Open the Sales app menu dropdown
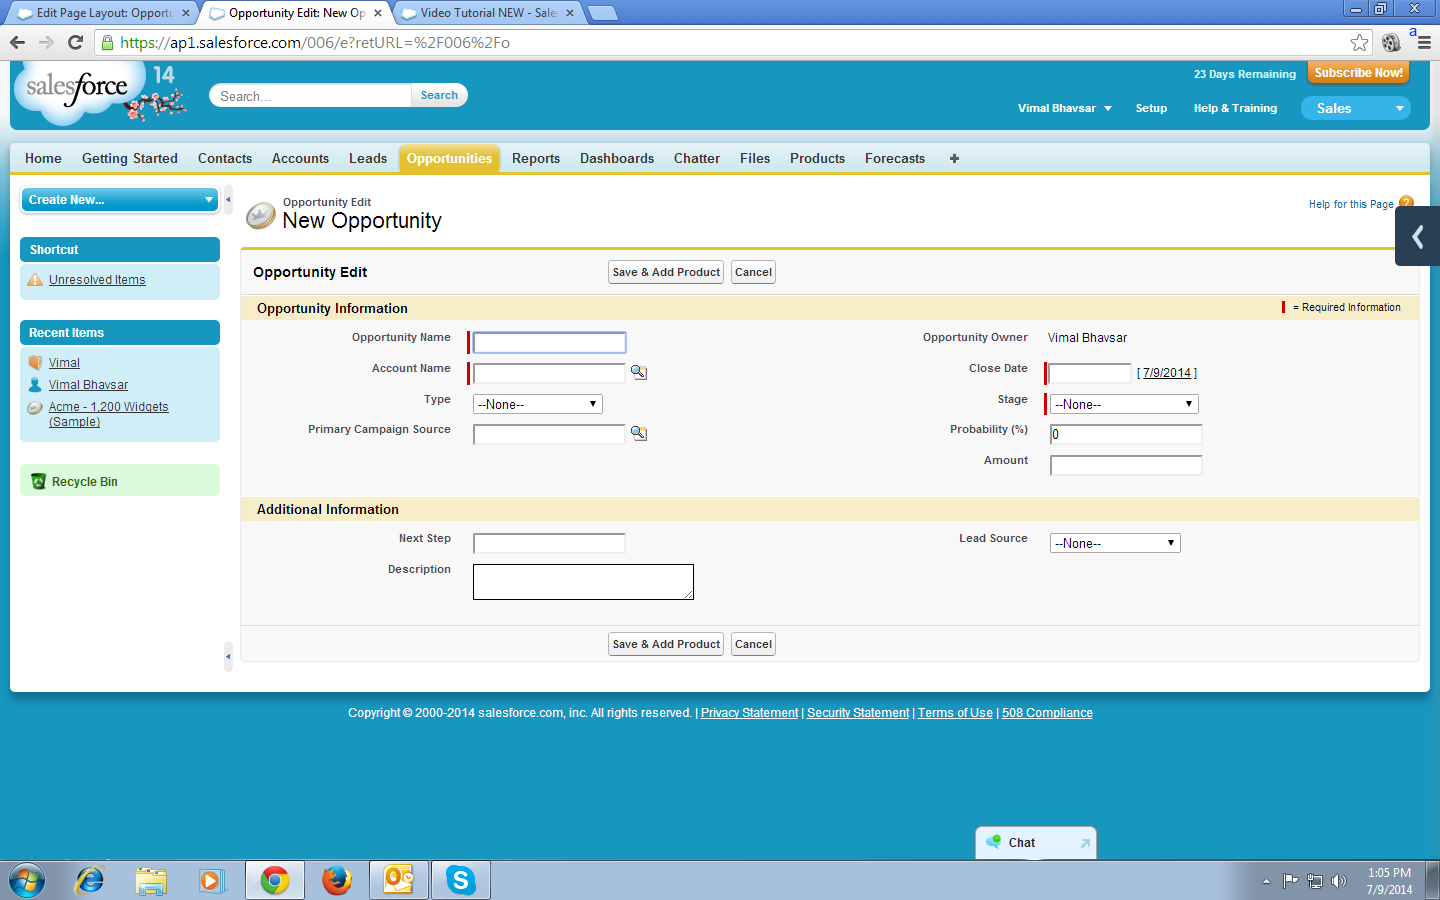The image size is (1440, 900). click(1356, 108)
